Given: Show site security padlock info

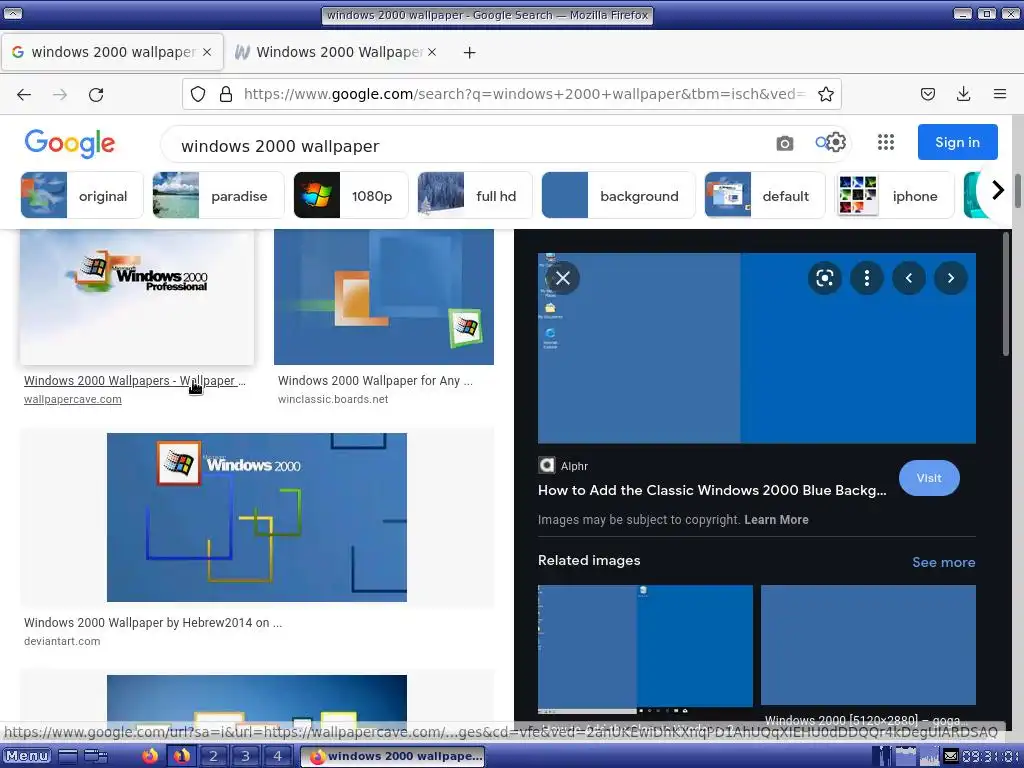Looking at the screenshot, I should pyautogui.click(x=226, y=94).
